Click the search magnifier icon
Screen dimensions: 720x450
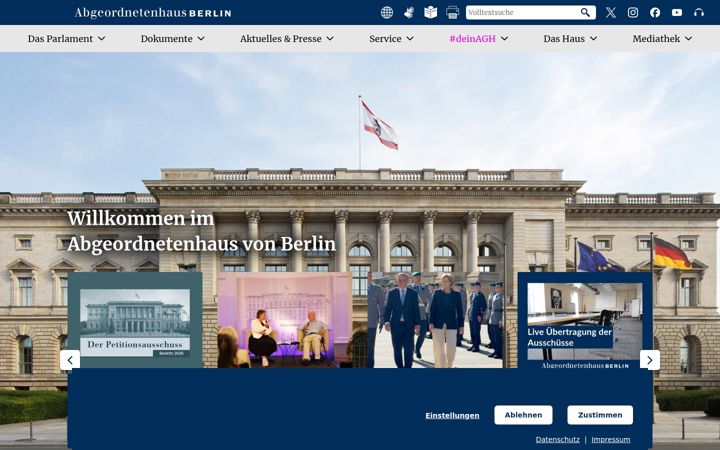[585, 12]
